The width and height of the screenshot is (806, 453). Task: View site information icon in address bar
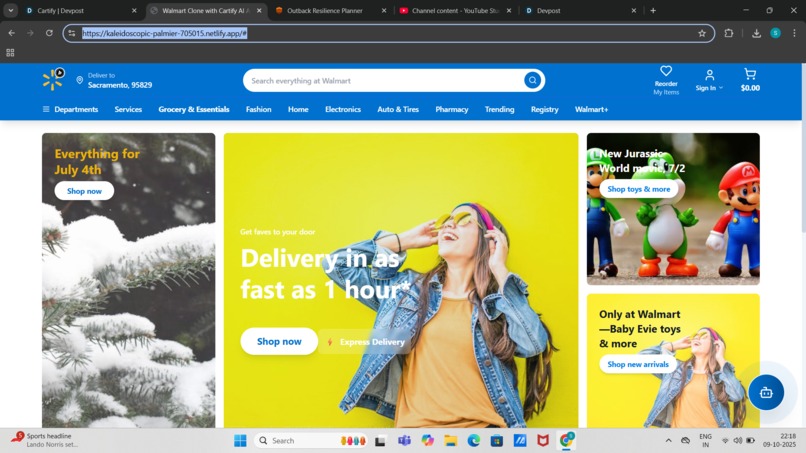click(x=72, y=33)
